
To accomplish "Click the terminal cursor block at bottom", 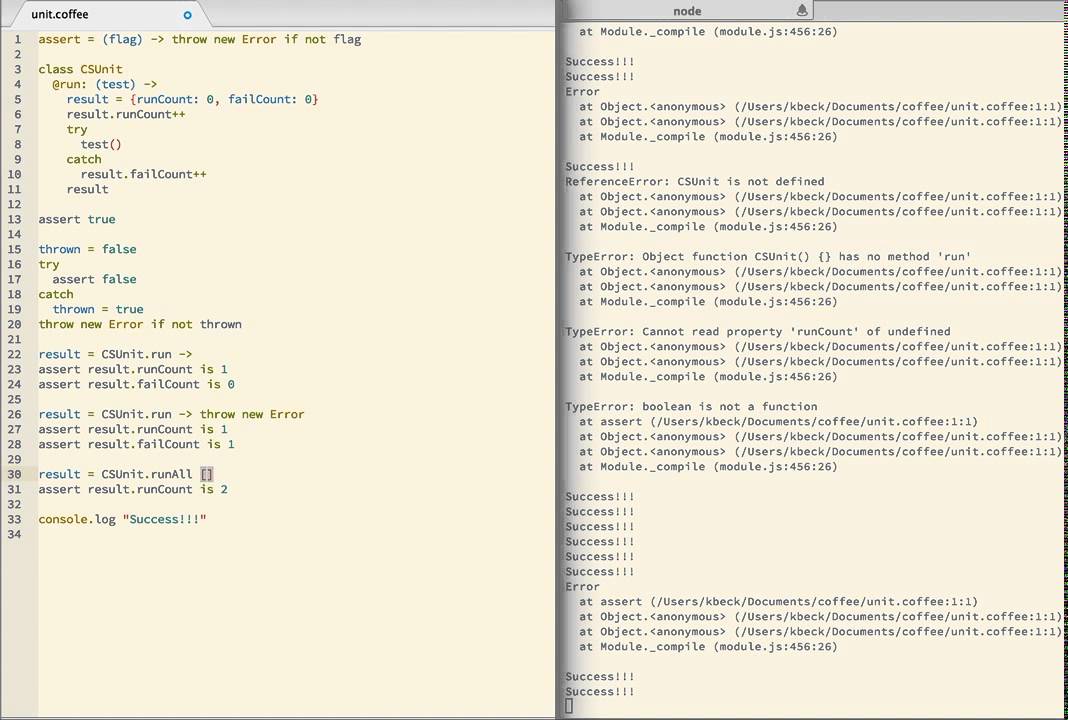I will click(569, 706).
